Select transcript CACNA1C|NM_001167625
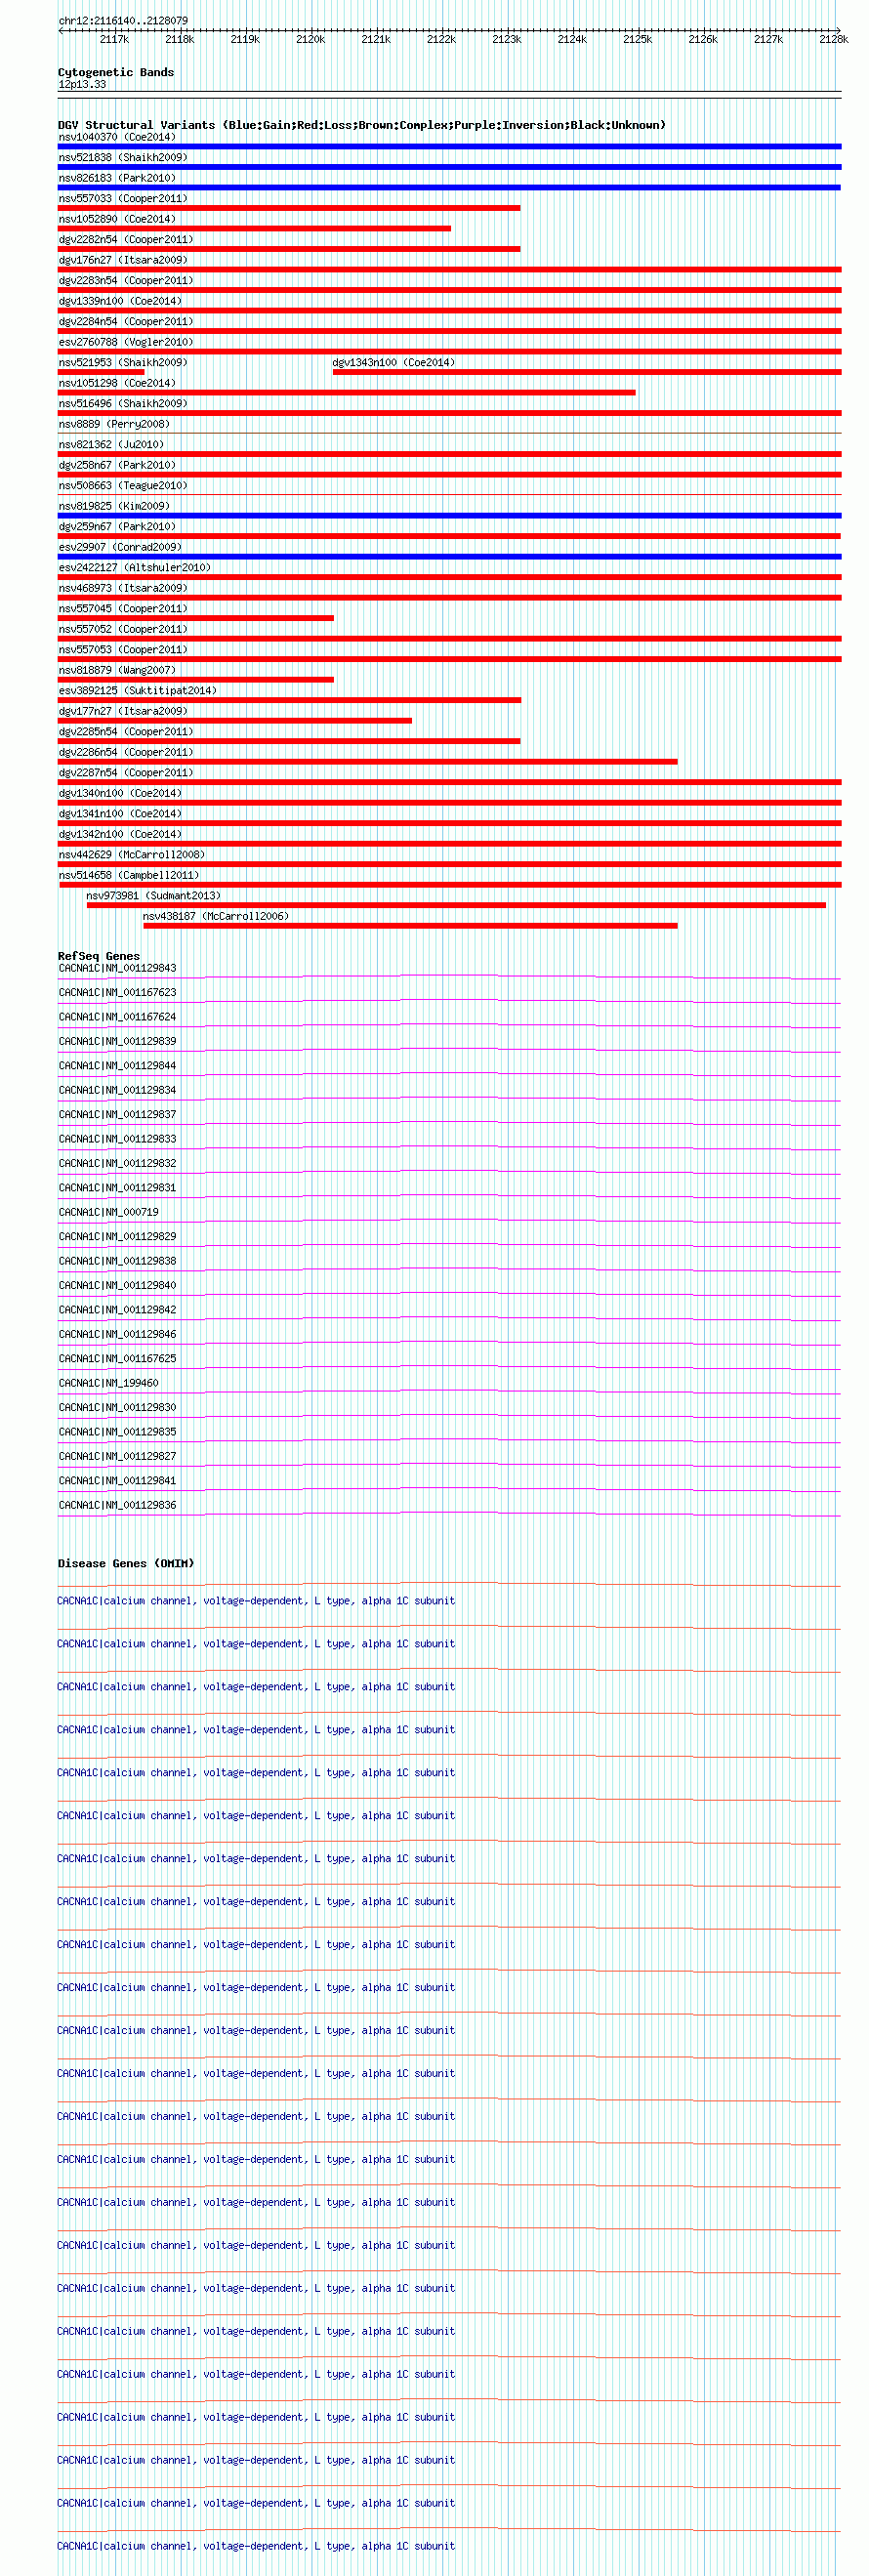Image resolution: width=869 pixels, height=2576 pixels. coord(117,1358)
